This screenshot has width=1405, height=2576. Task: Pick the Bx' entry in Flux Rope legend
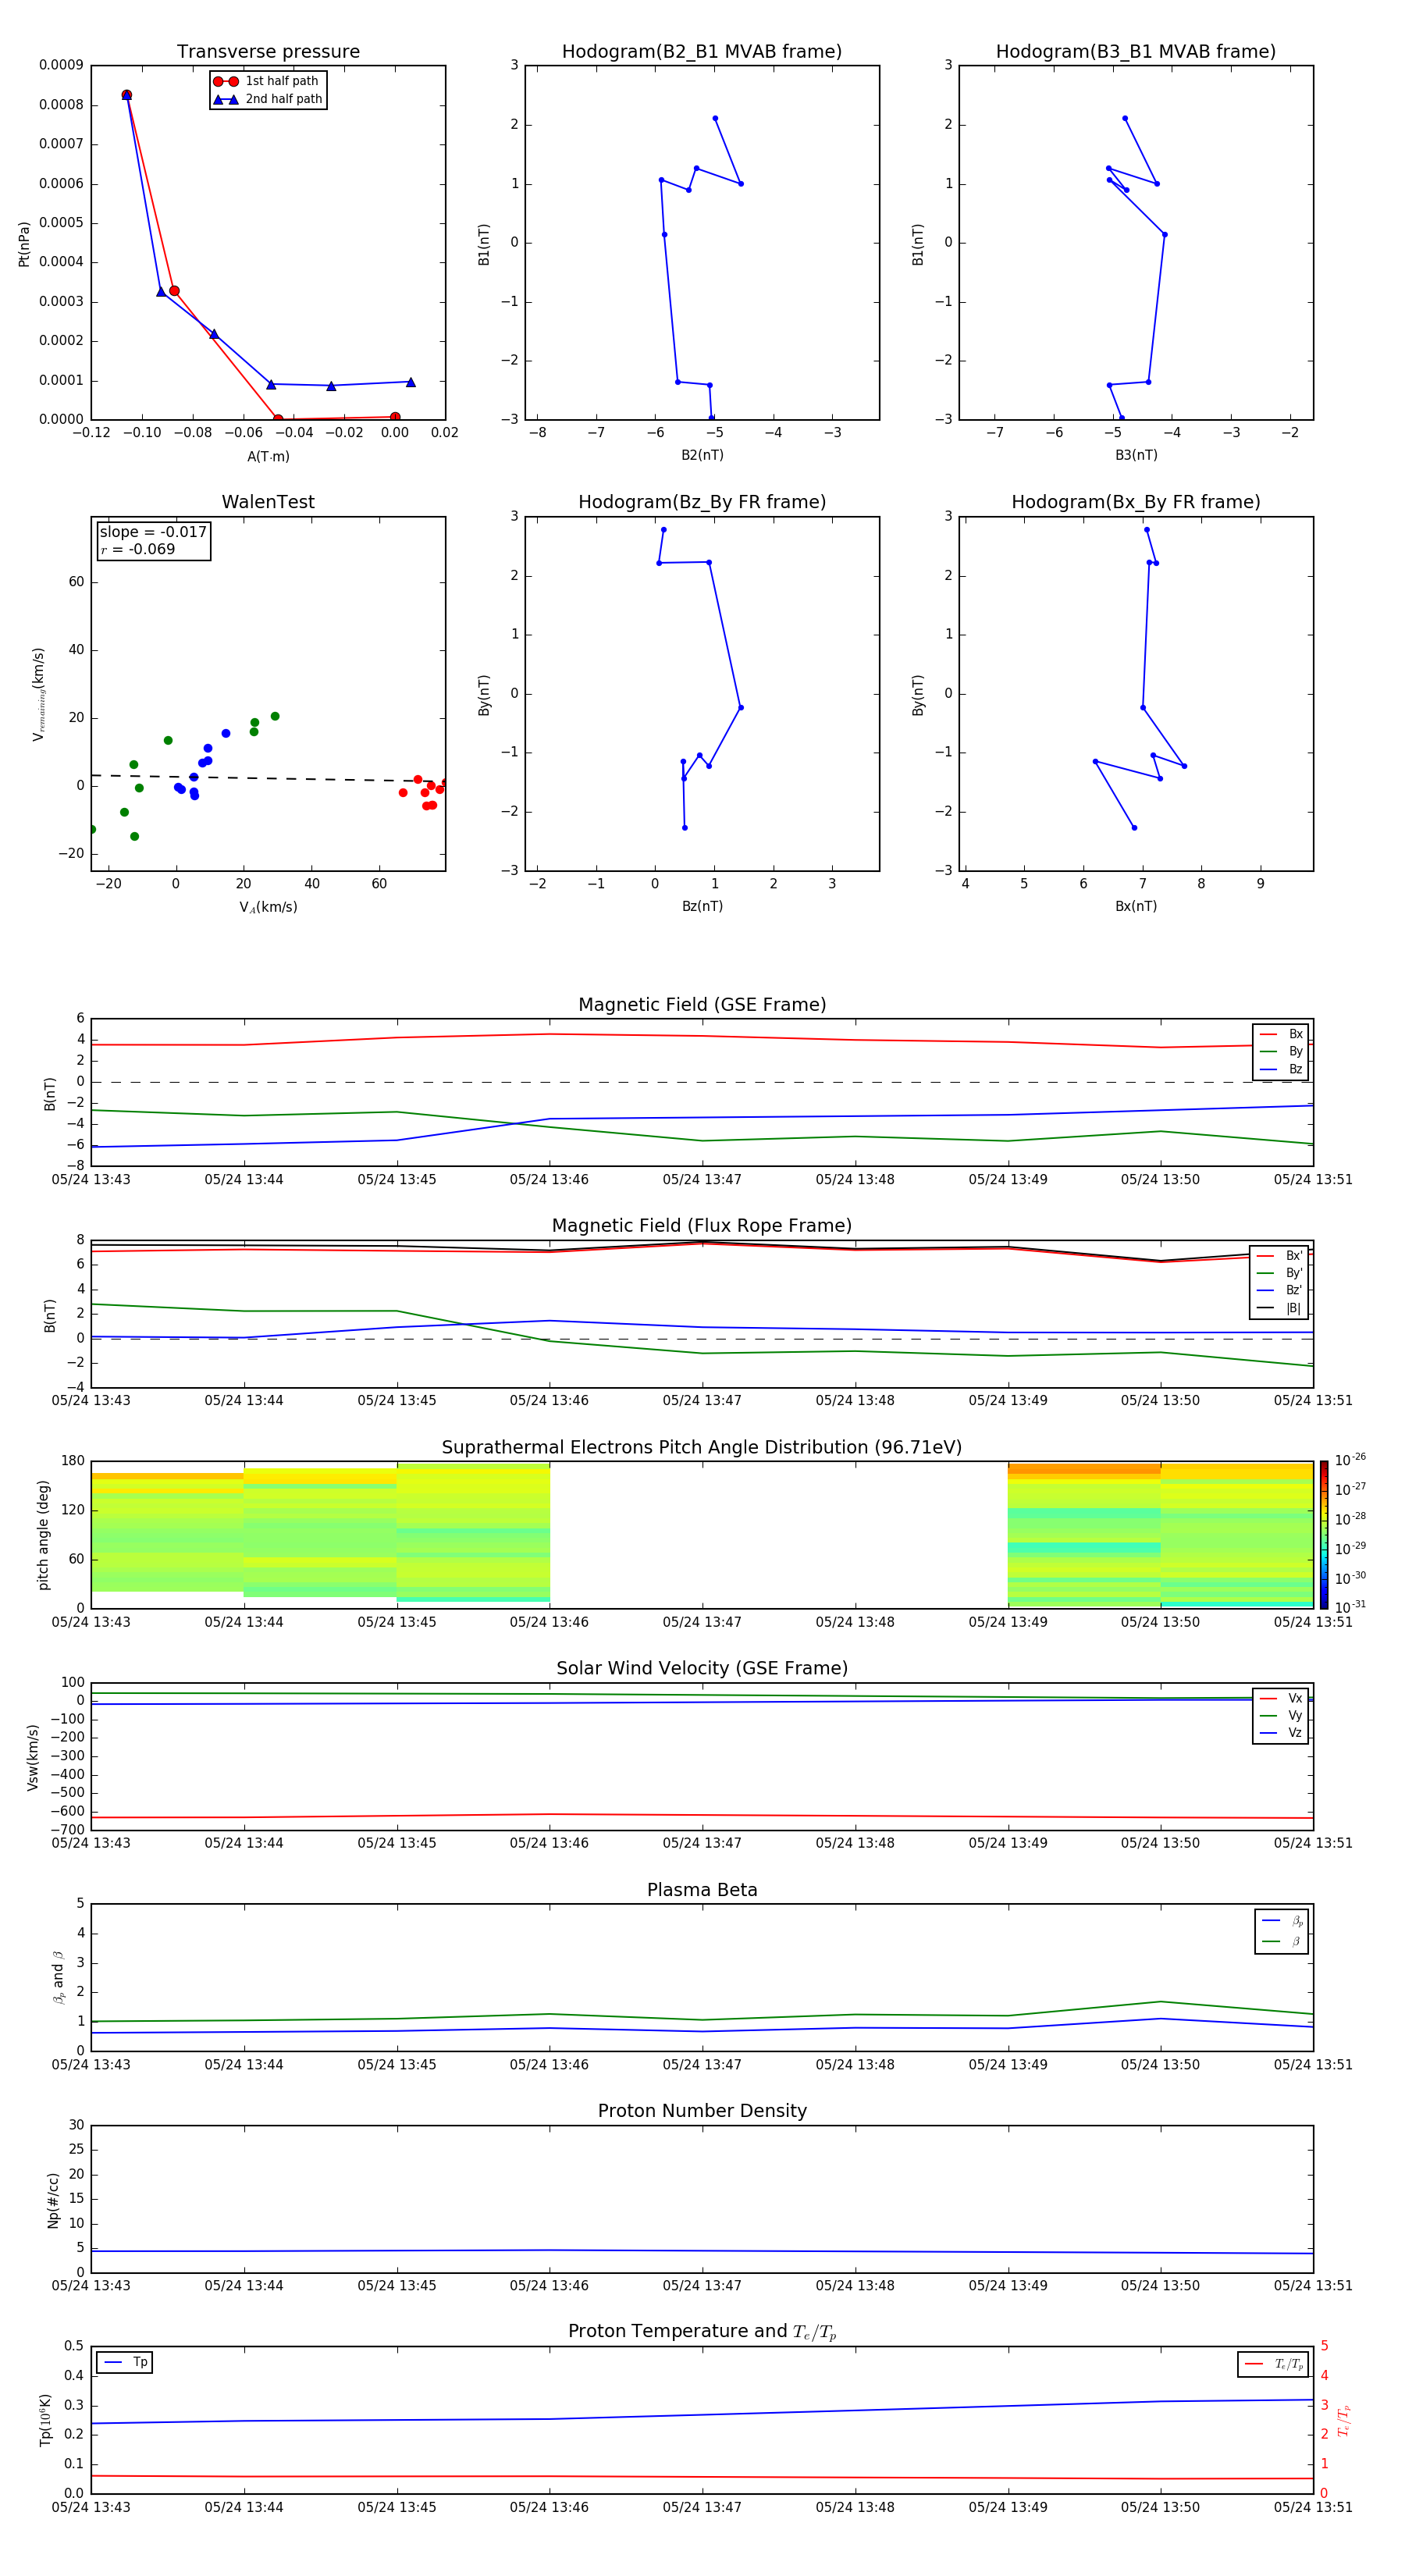tap(1280, 1255)
